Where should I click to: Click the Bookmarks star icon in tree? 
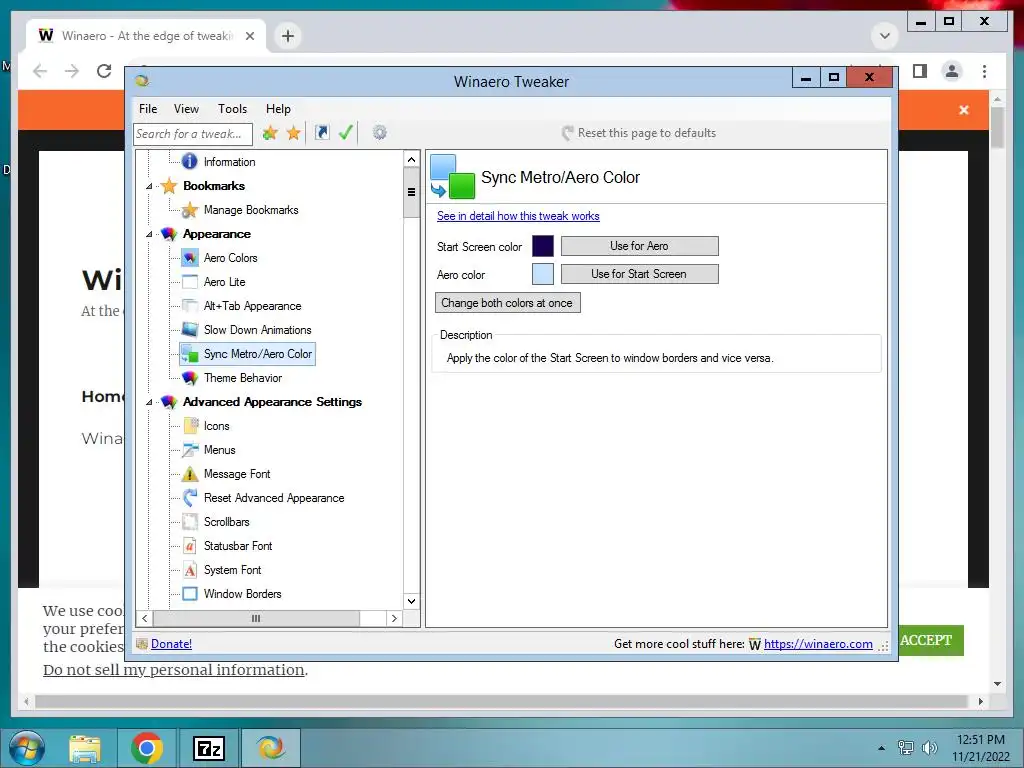click(168, 185)
